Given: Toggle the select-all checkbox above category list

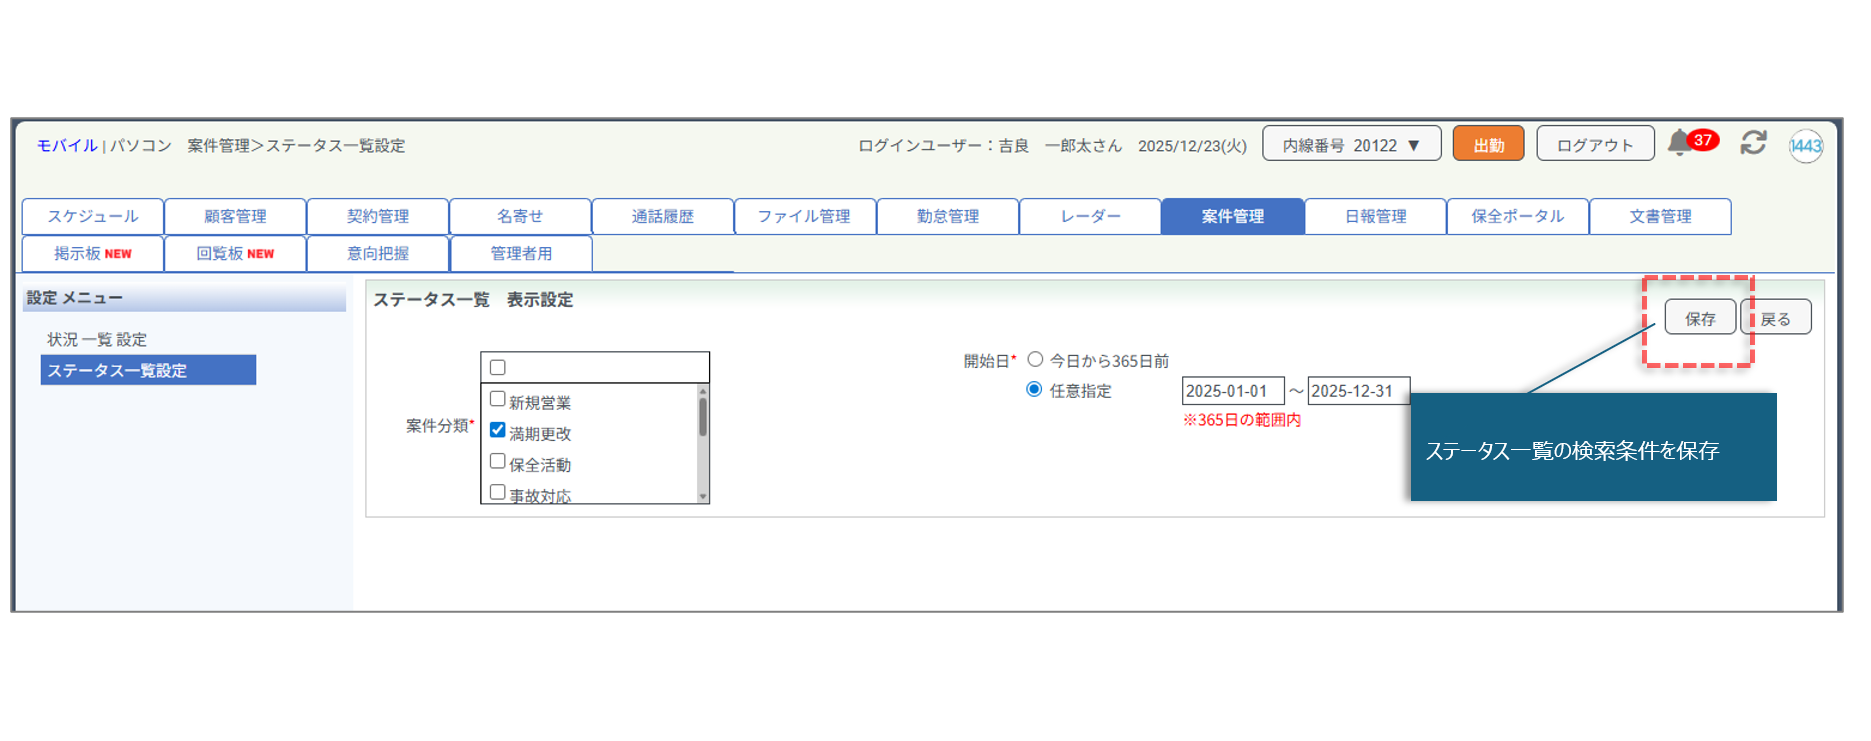Looking at the screenshot, I should point(498,367).
